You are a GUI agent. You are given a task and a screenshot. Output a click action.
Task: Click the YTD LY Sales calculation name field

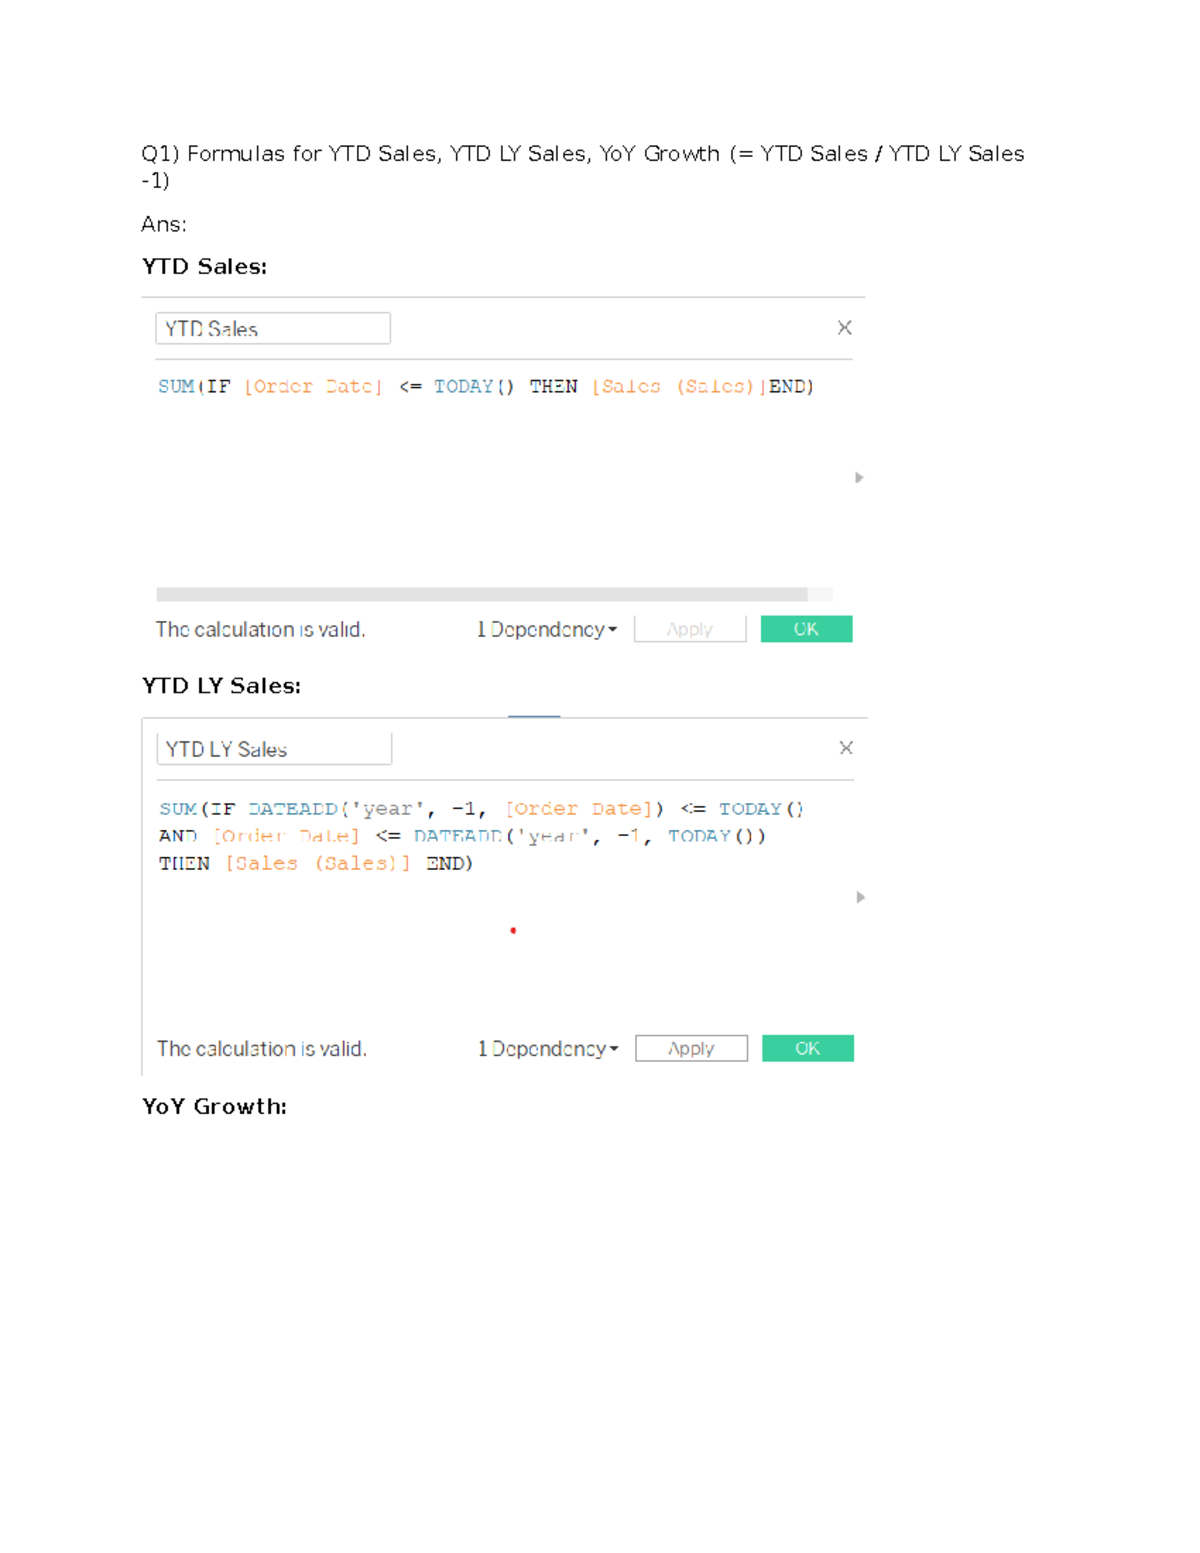(273, 749)
